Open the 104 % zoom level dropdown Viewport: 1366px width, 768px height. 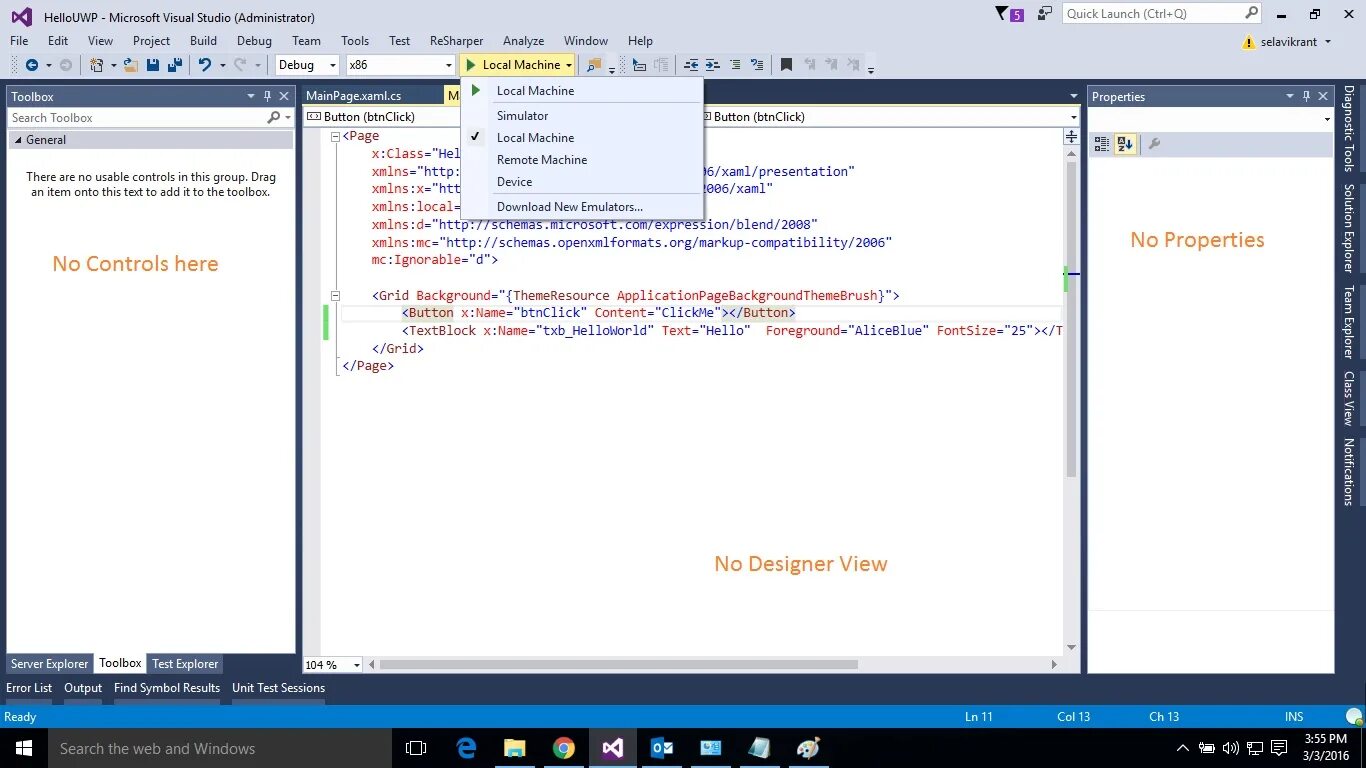point(357,665)
